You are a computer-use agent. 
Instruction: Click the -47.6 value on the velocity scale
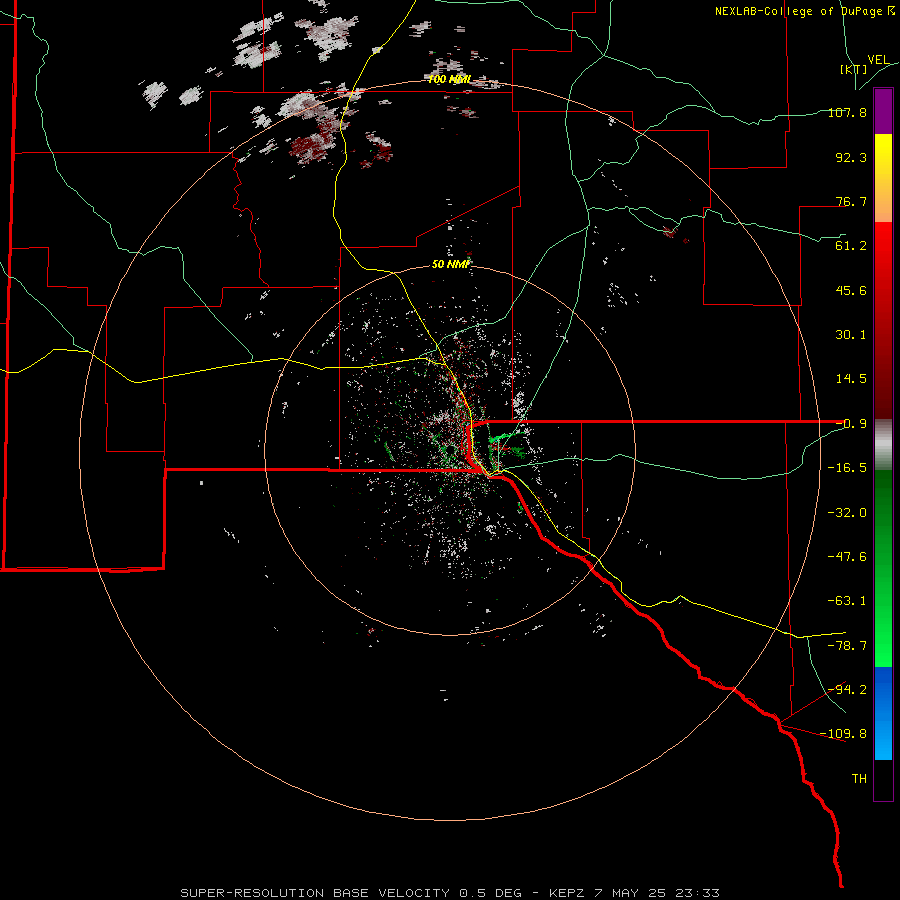847,557
